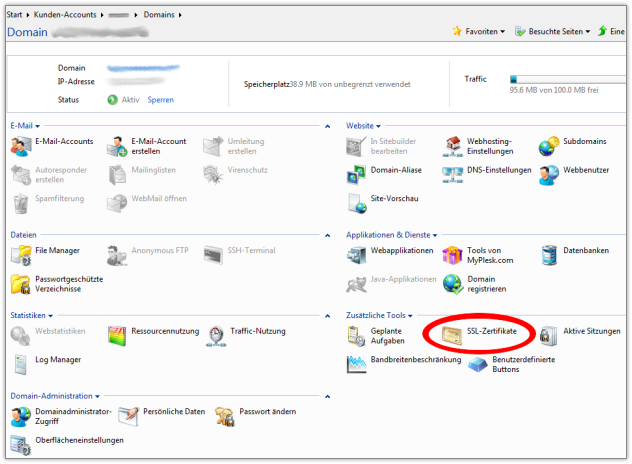Open the File Manager icon
The width and height of the screenshot is (632, 464).
tap(21, 254)
